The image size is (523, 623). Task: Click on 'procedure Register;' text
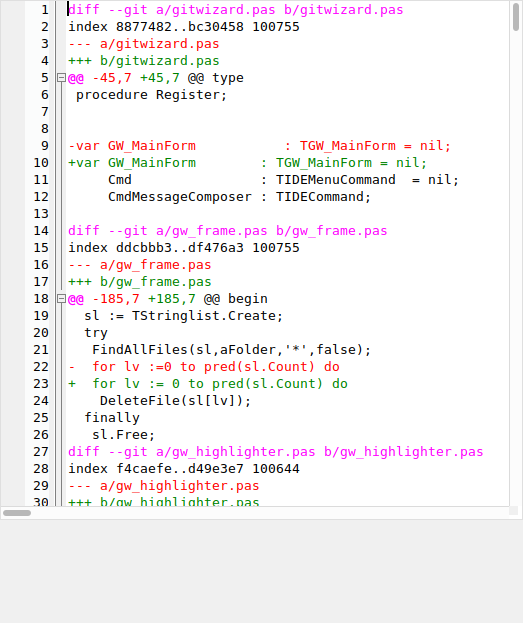click(x=151, y=95)
